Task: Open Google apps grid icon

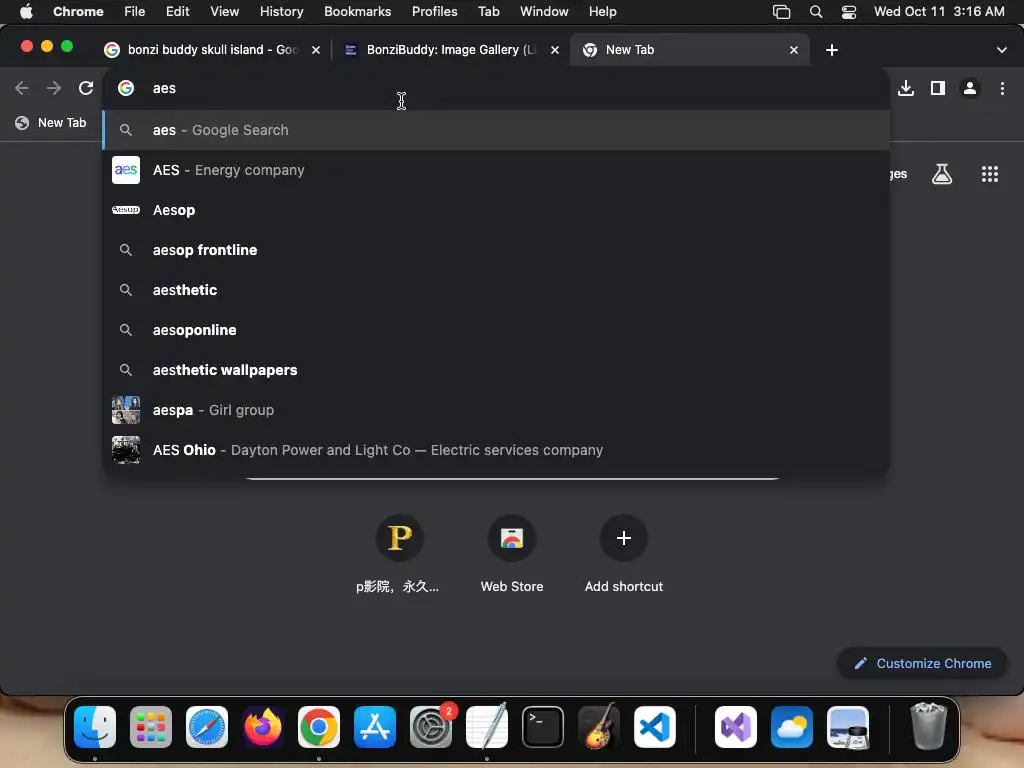Action: click(x=989, y=174)
